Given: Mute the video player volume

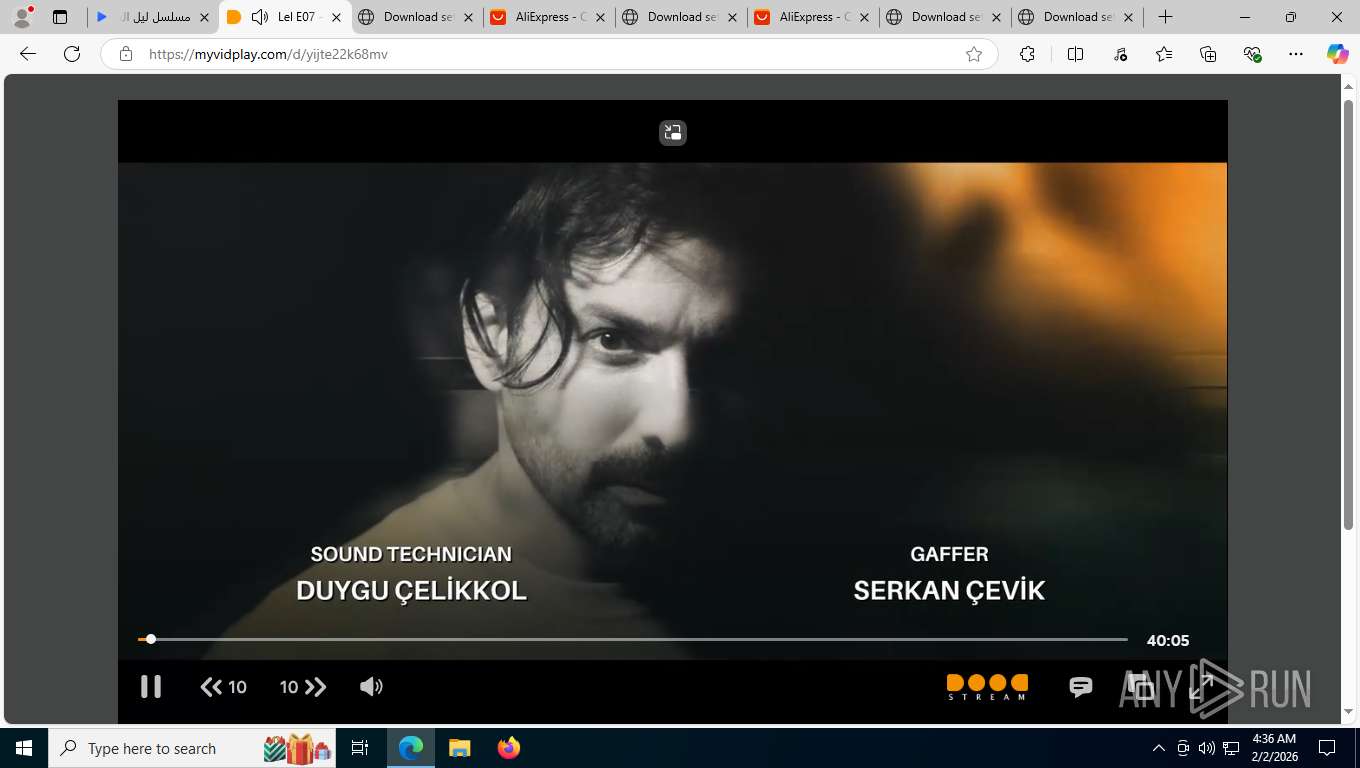Looking at the screenshot, I should [371, 686].
